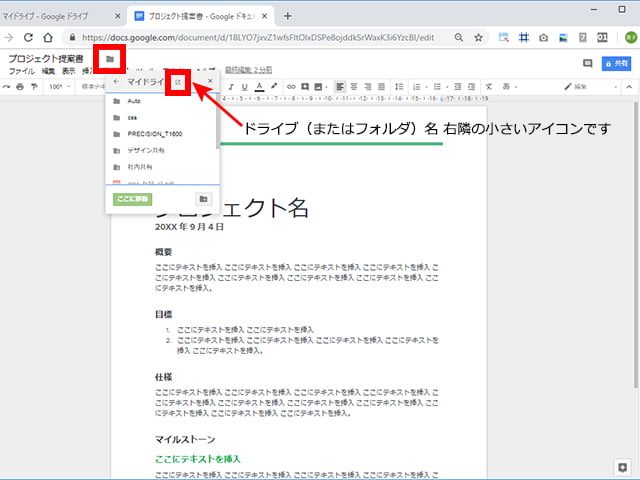Viewport: 640px width, 480px height.
Task: Click the green ここに移動 button
Action: 132,199
